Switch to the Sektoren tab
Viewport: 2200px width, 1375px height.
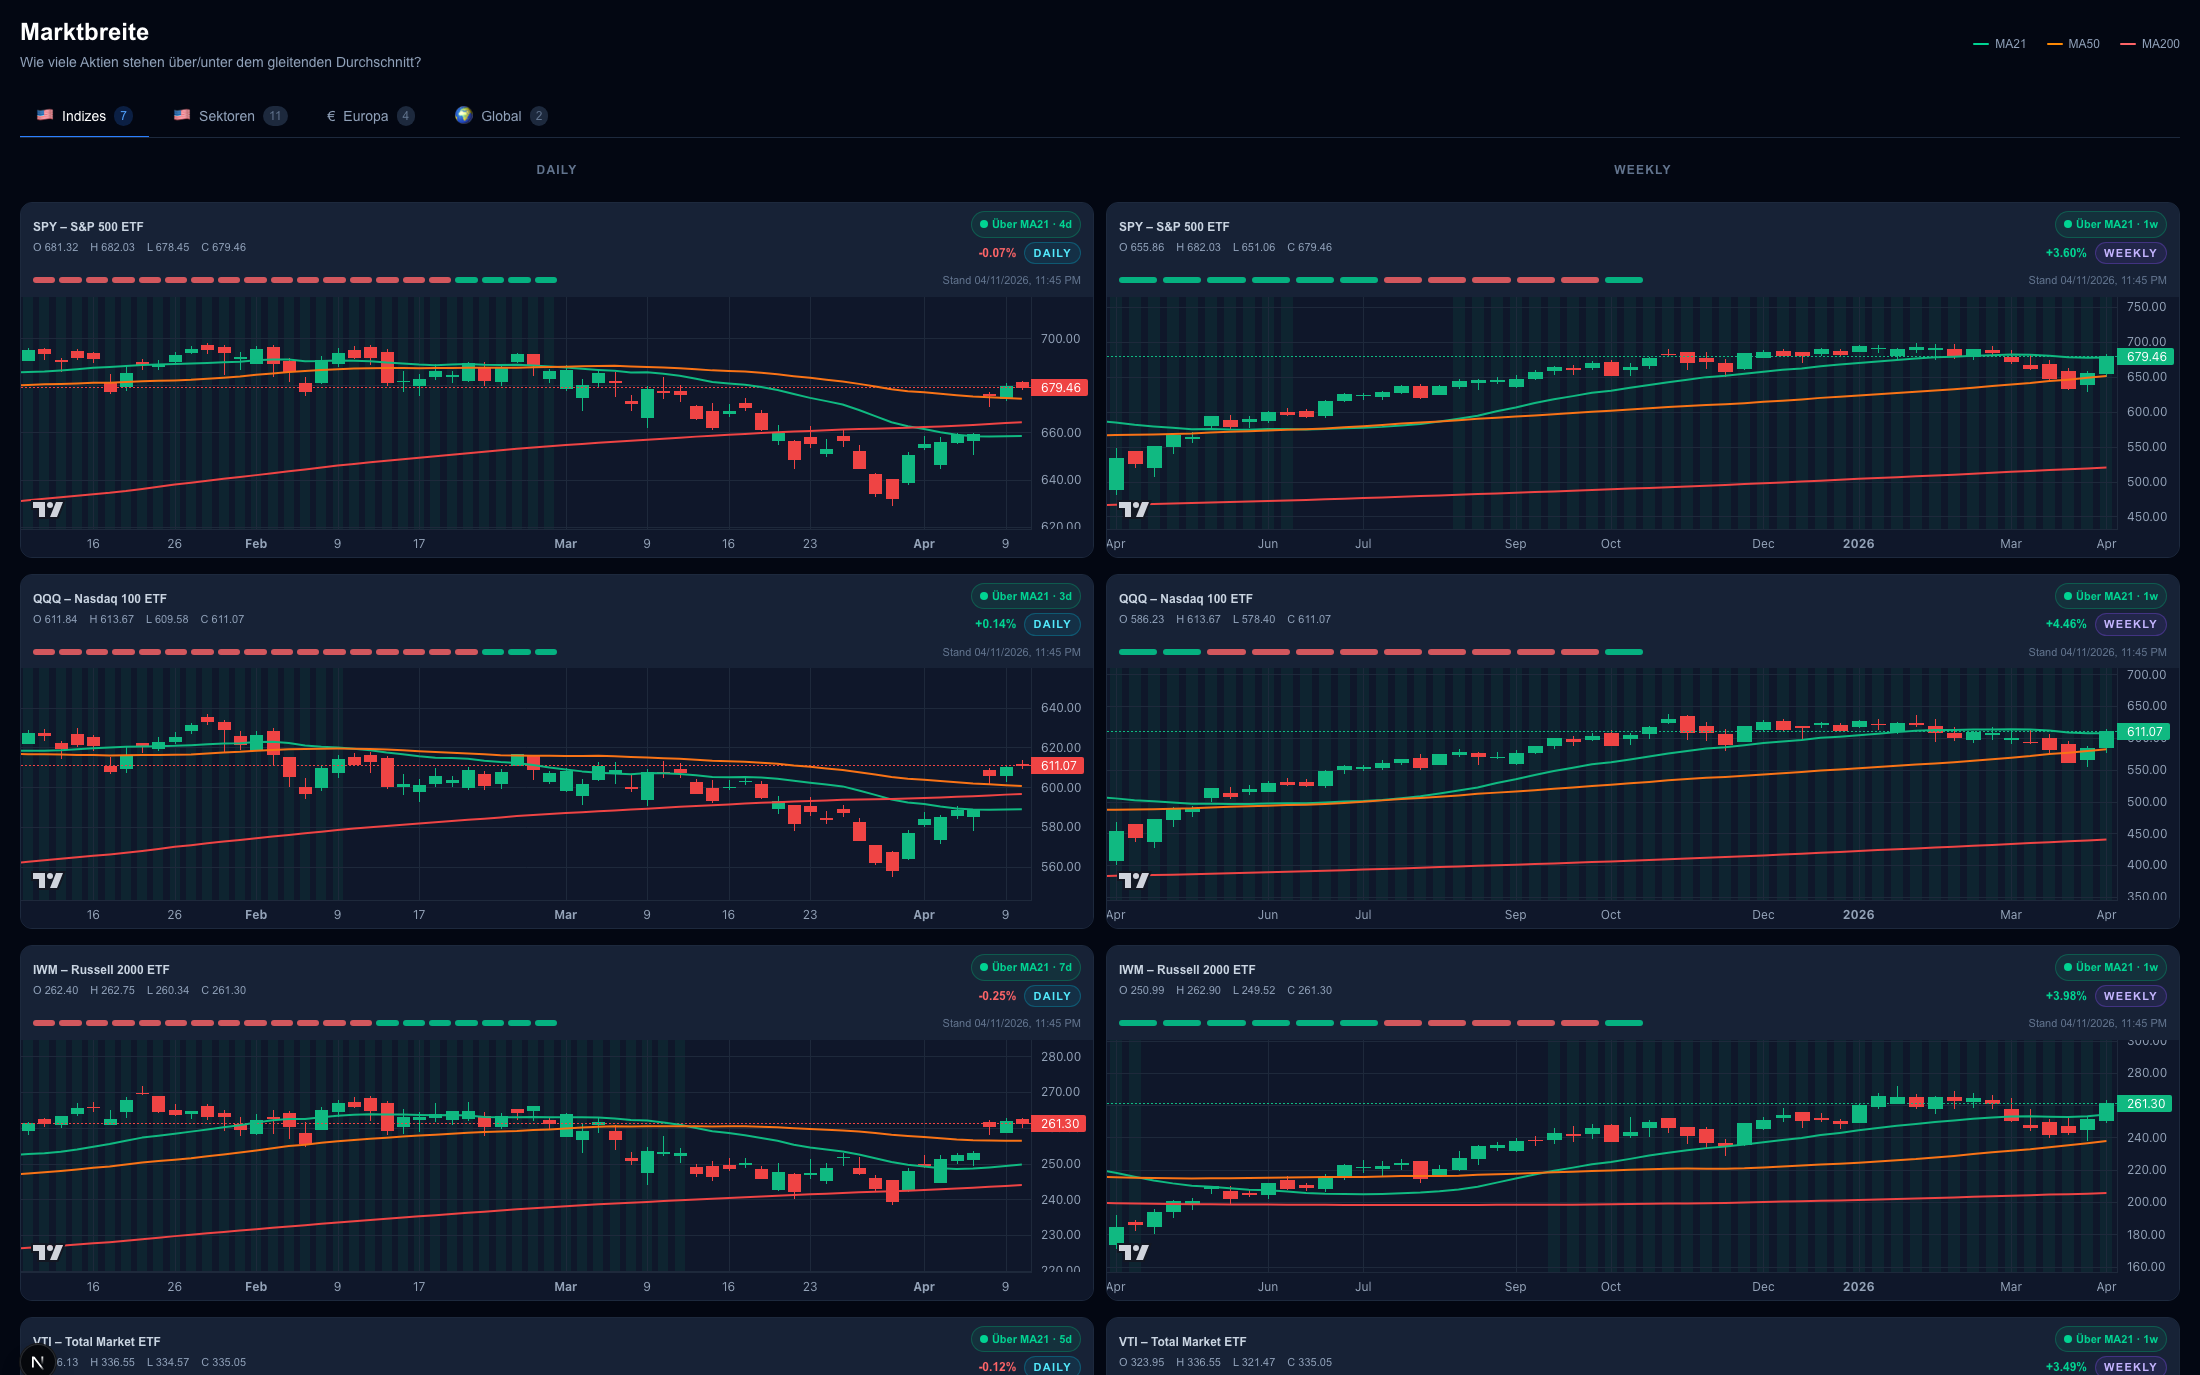[x=230, y=116]
